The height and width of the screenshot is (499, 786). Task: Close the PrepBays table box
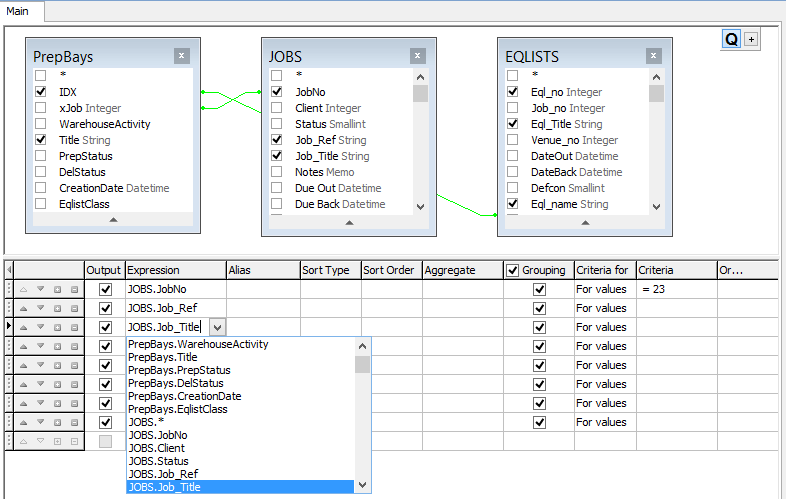[x=181, y=57]
